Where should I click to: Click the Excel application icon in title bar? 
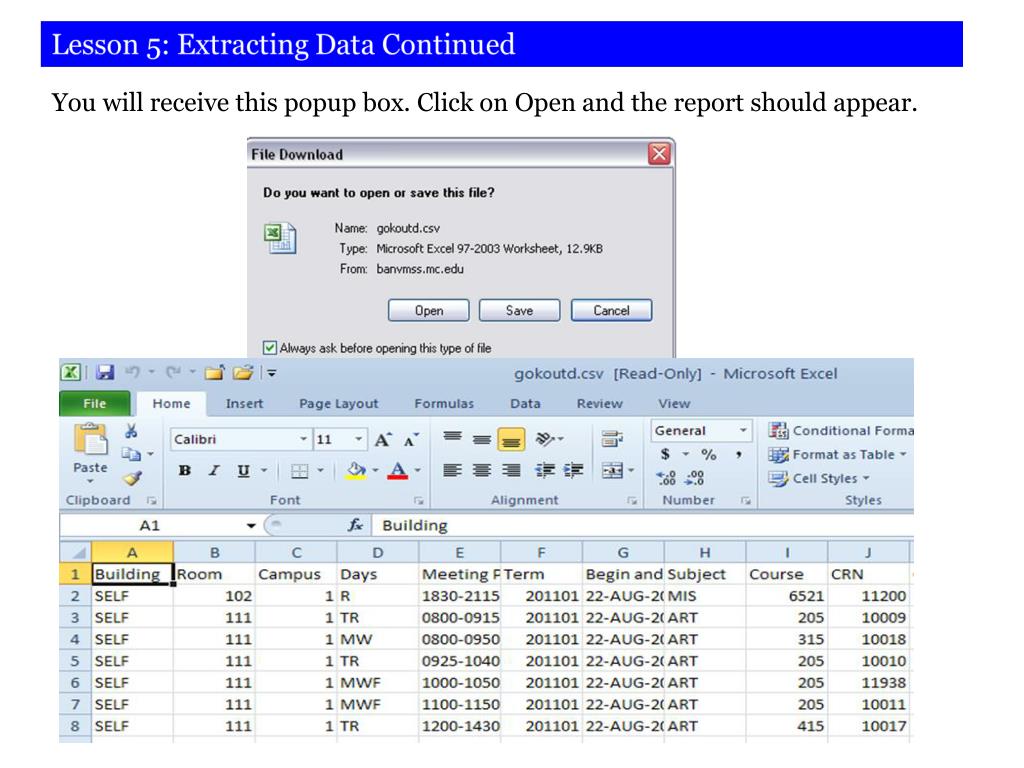click(x=71, y=372)
